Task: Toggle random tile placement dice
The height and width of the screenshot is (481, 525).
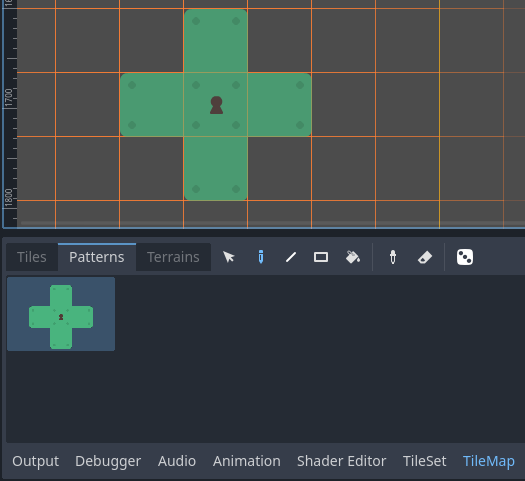Action: click(x=465, y=257)
